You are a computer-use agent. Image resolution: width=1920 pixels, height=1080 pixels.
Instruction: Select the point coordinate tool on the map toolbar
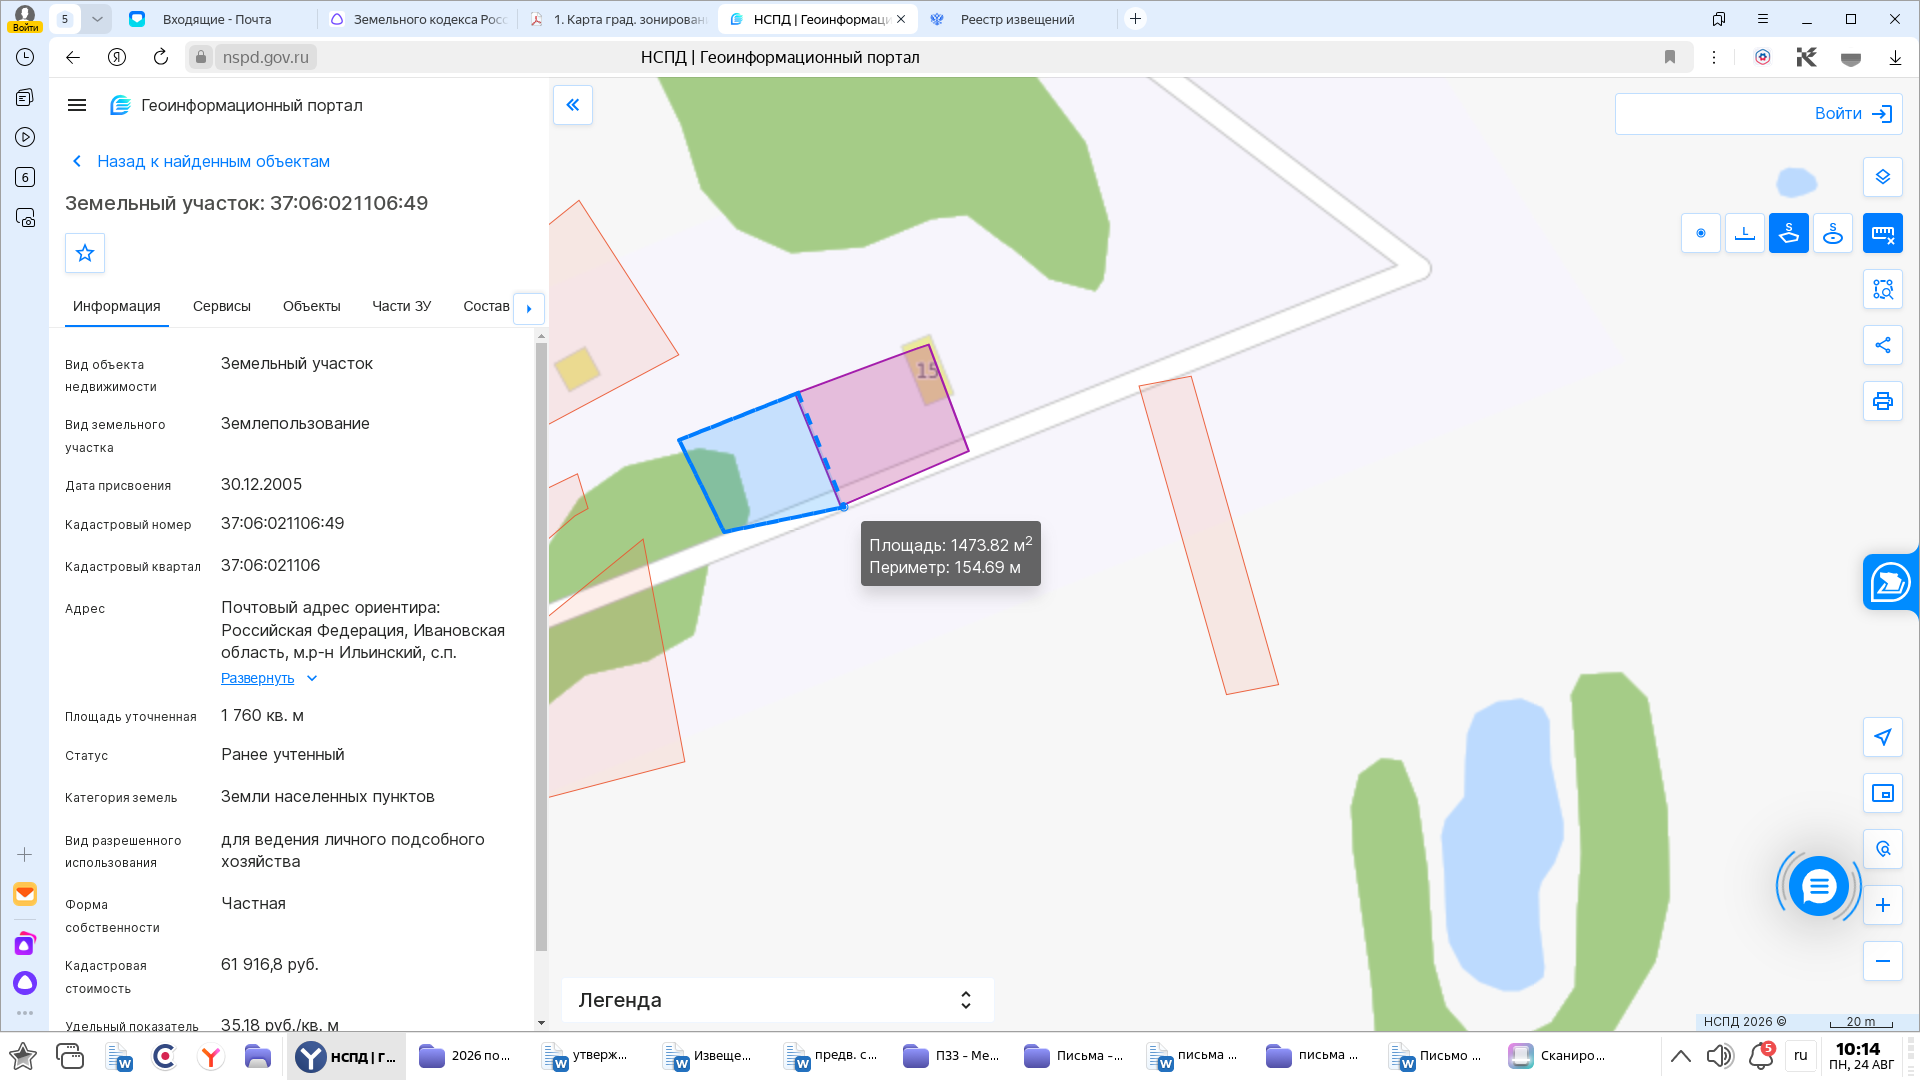coord(1701,233)
